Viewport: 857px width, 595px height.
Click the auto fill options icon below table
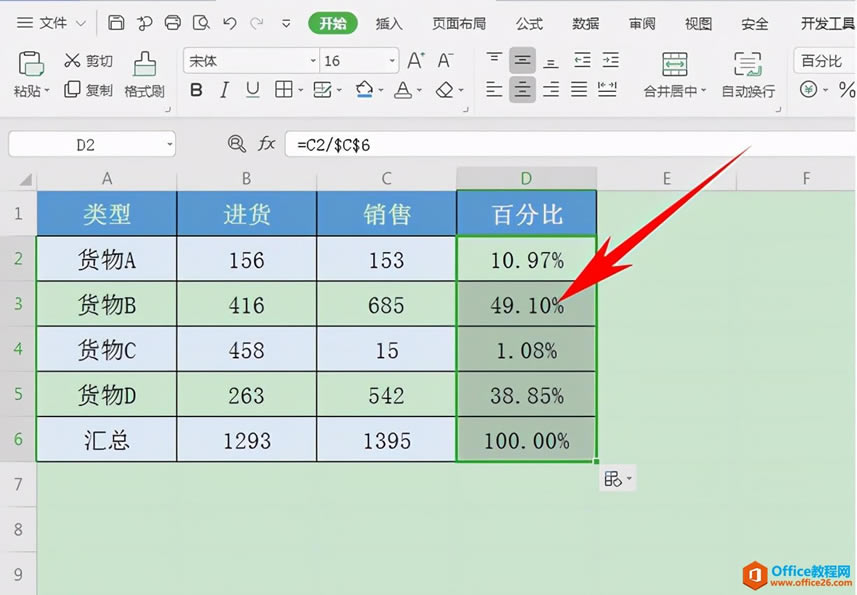(613, 479)
